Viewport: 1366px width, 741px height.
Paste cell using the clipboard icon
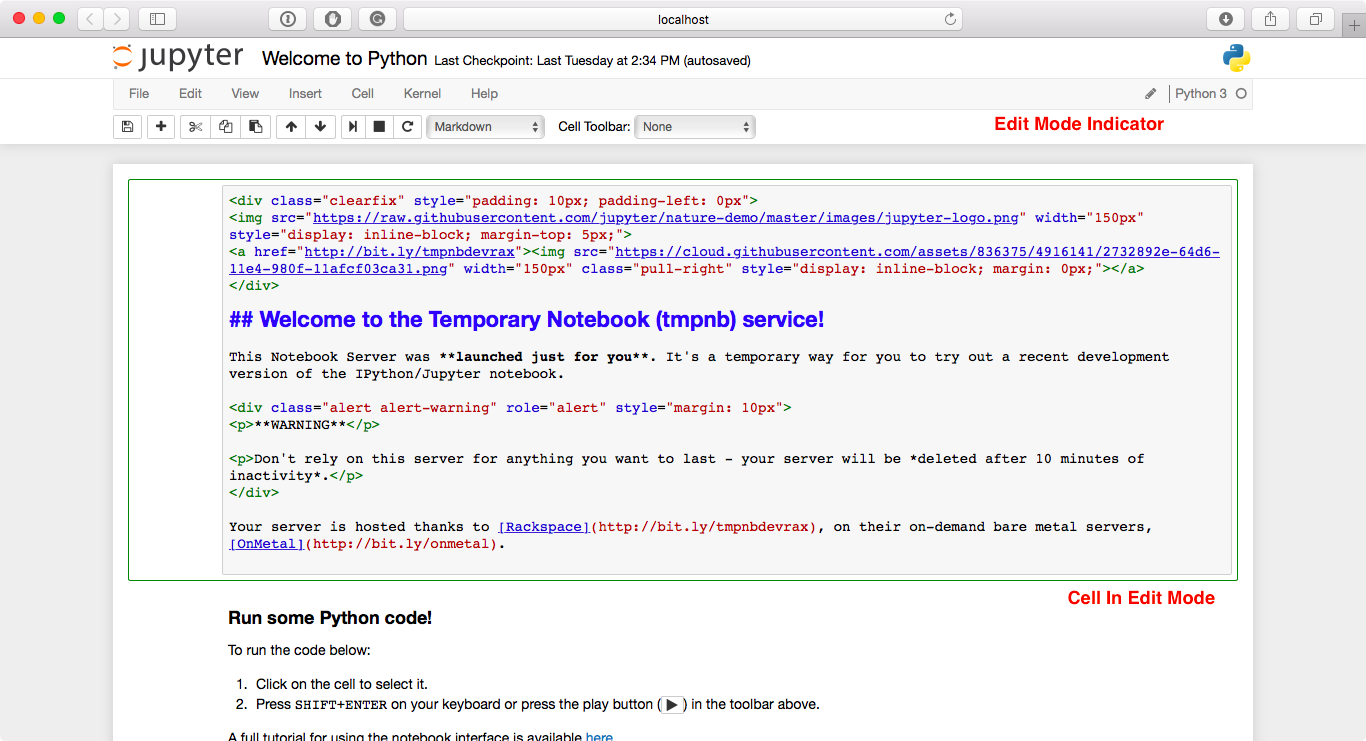pyautogui.click(x=256, y=127)
